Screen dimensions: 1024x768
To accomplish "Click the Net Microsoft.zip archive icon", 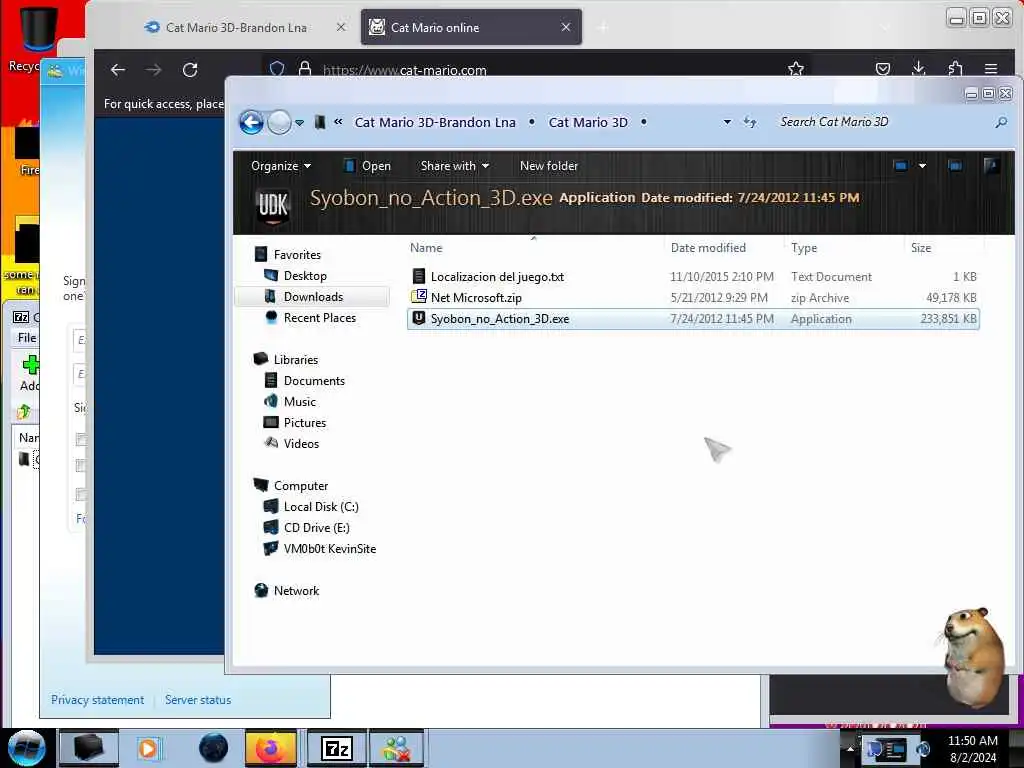I will pos(419,297).
